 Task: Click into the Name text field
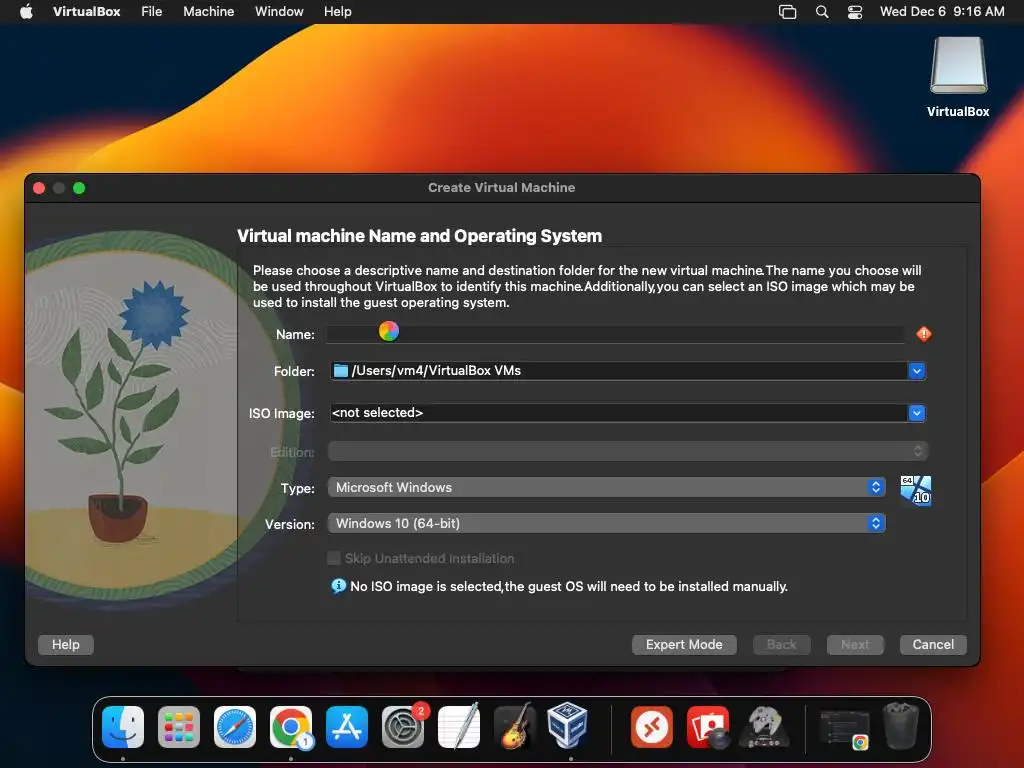[615, 334]
